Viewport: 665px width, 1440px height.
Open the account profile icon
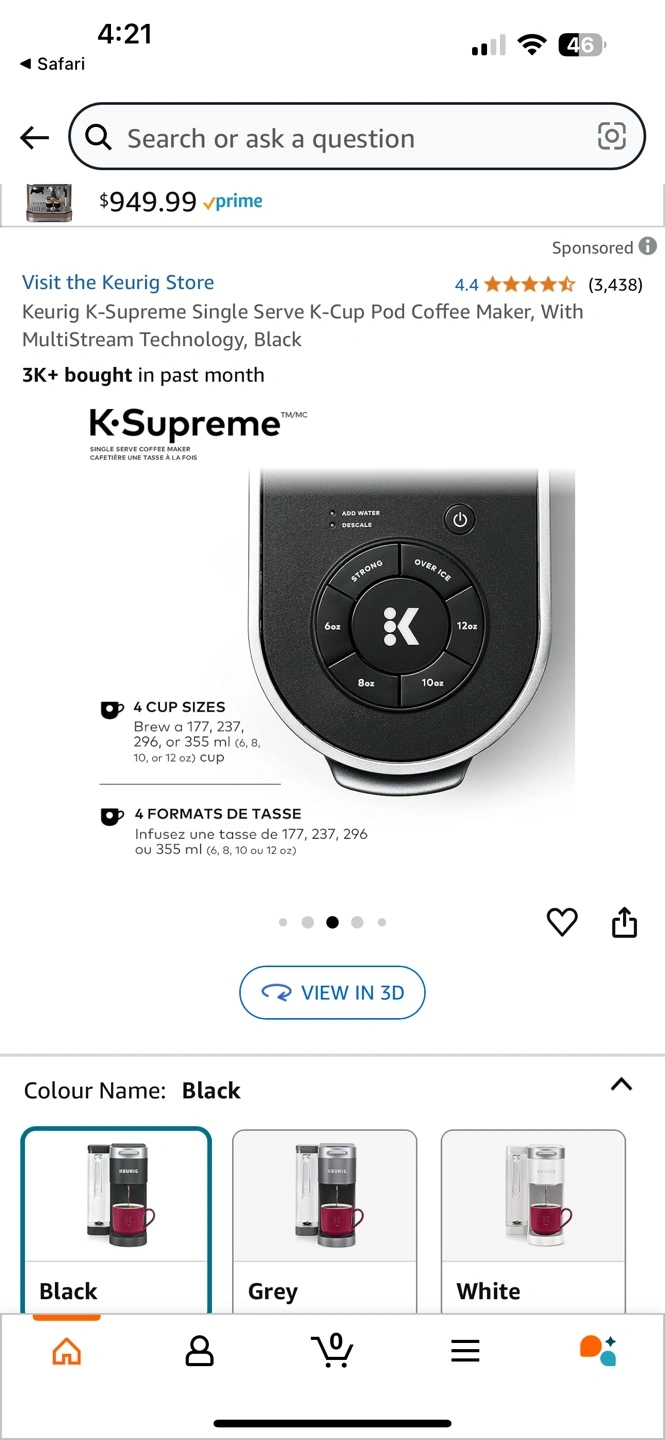tap(200, 1351)
